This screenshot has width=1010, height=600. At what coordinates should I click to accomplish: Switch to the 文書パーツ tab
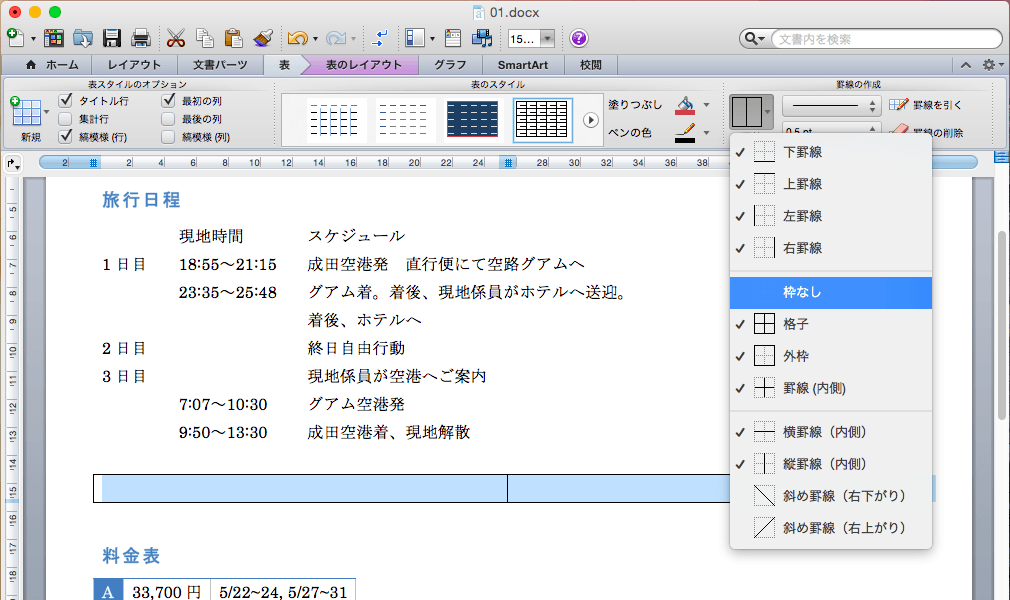pyautogui.click(x=220, y=64)
